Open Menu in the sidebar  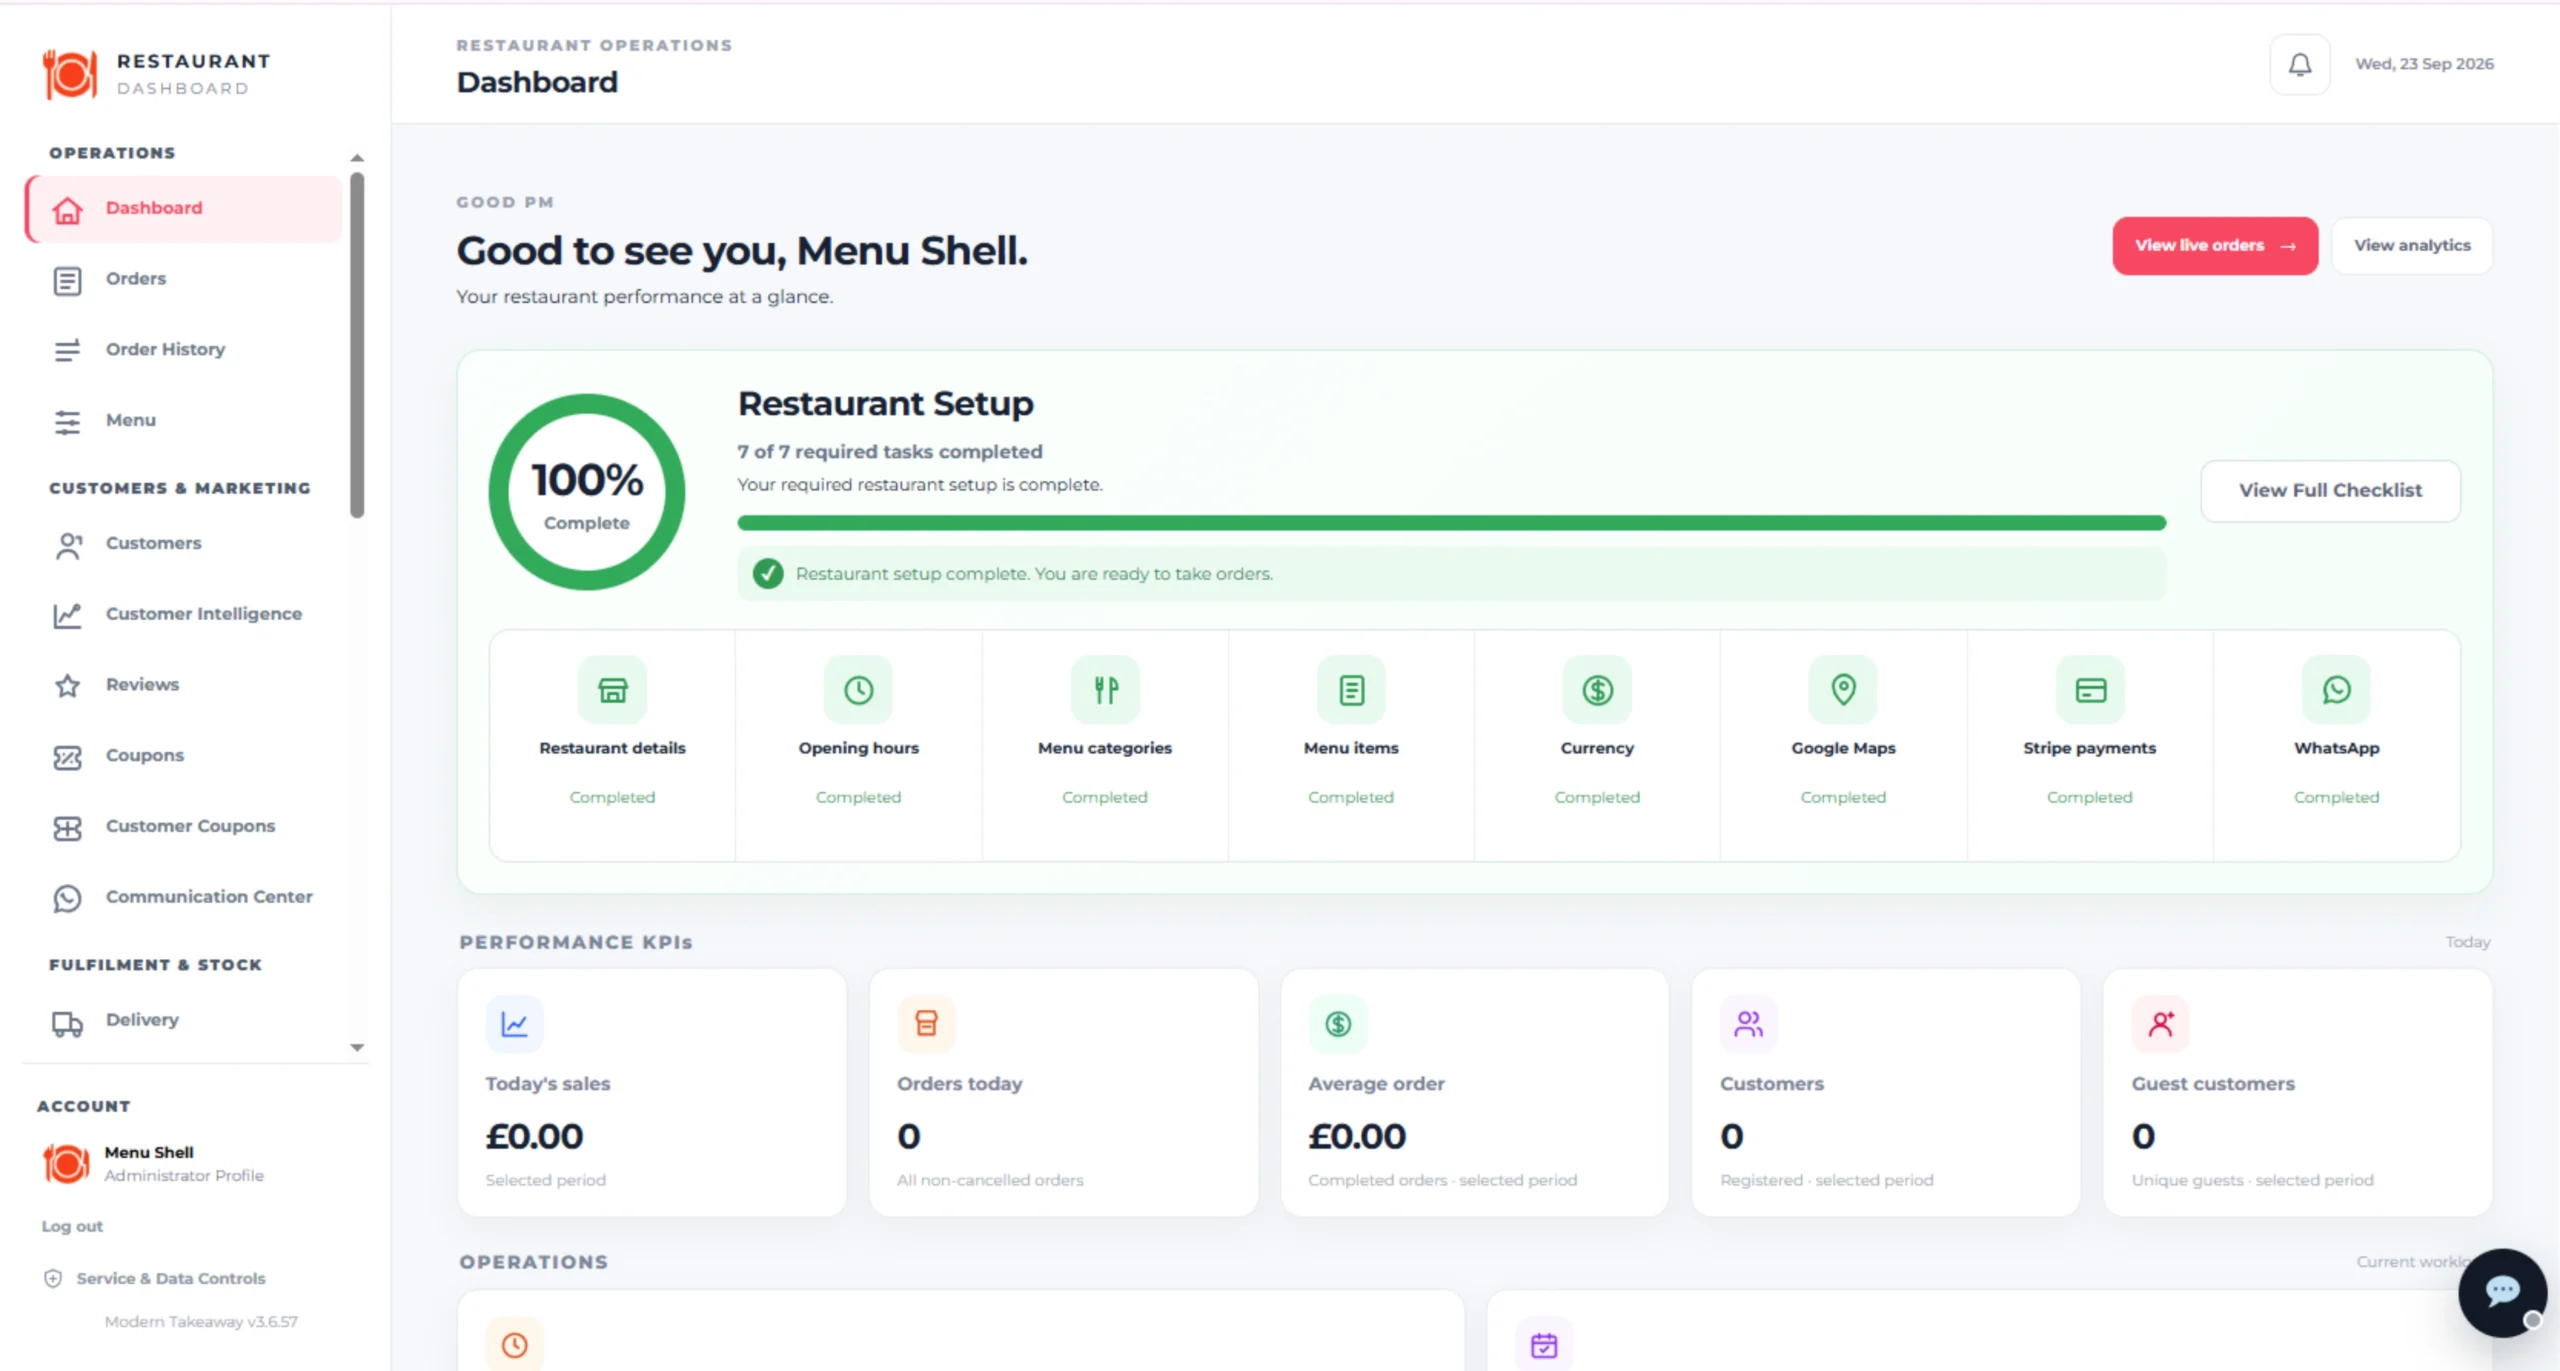tap(184, 421)
